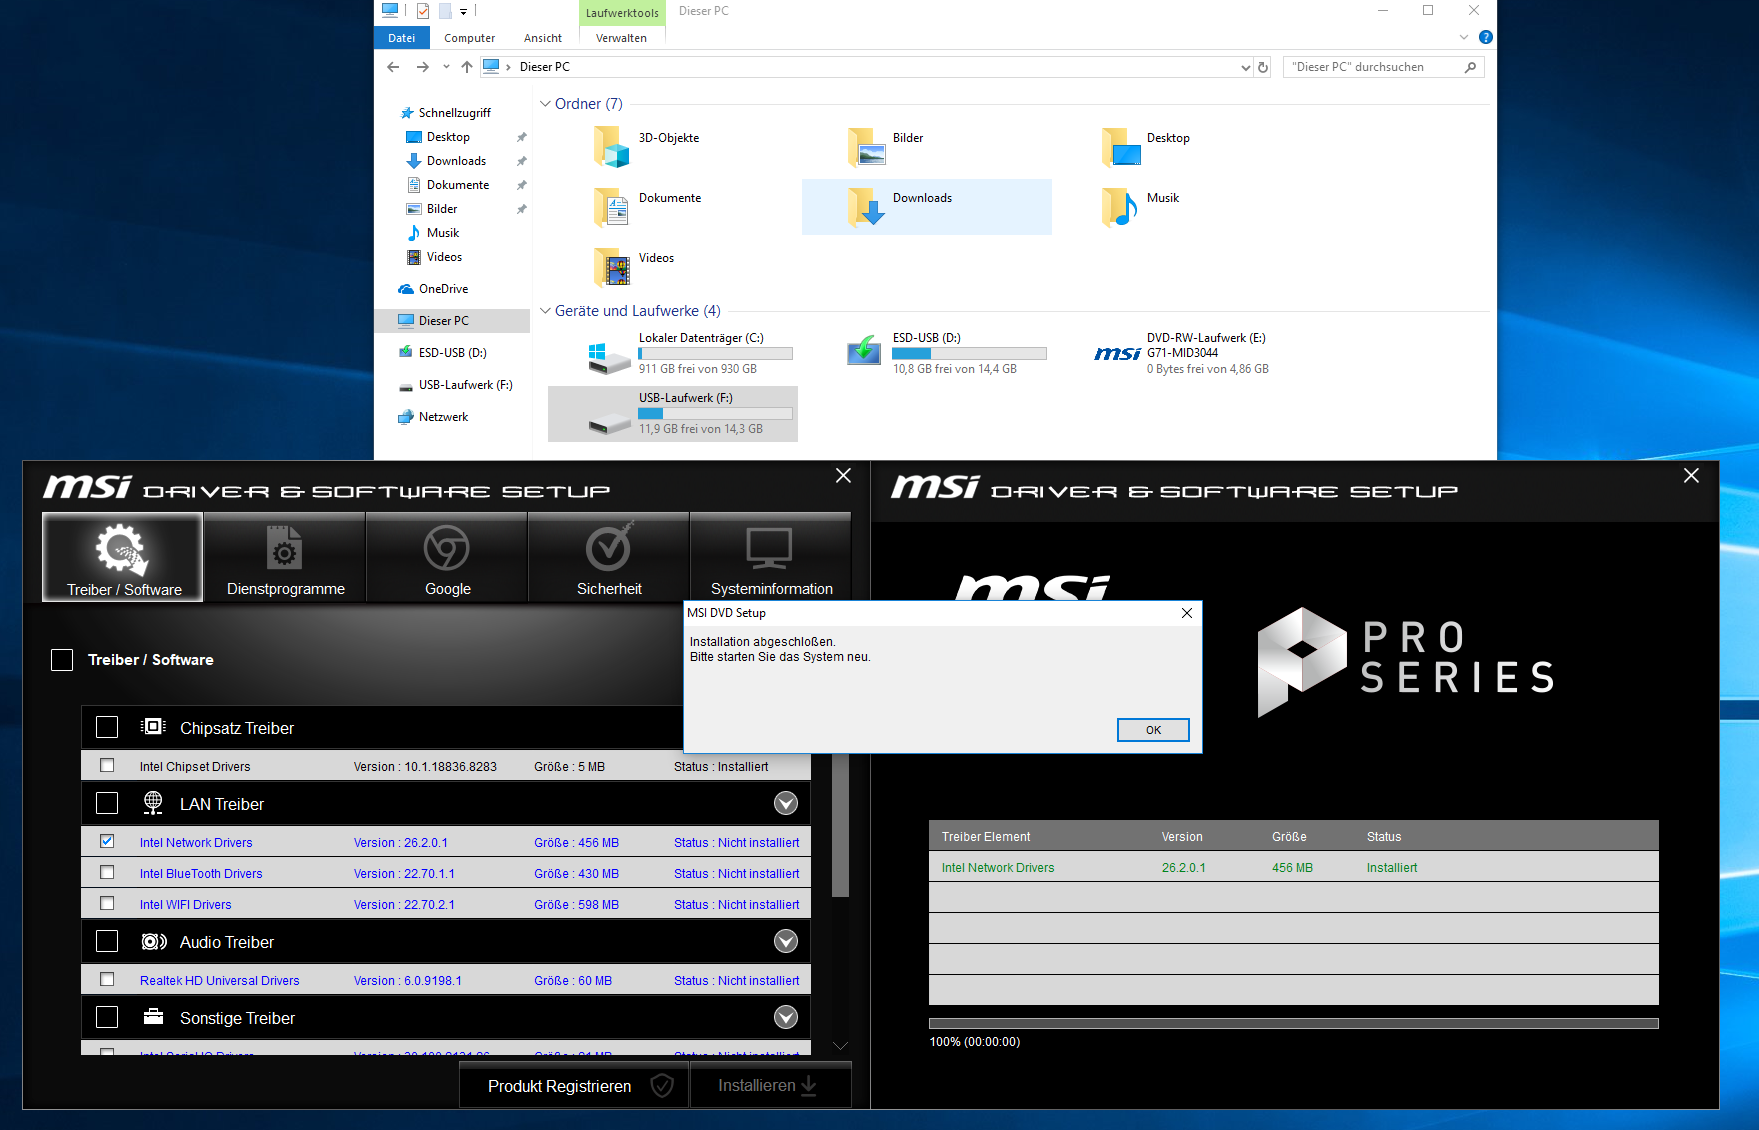This screenshot has height=1130, width=1759.
Task: Toggle the Audio Treiber group checkbox
Action: click(x=107, y=941)
